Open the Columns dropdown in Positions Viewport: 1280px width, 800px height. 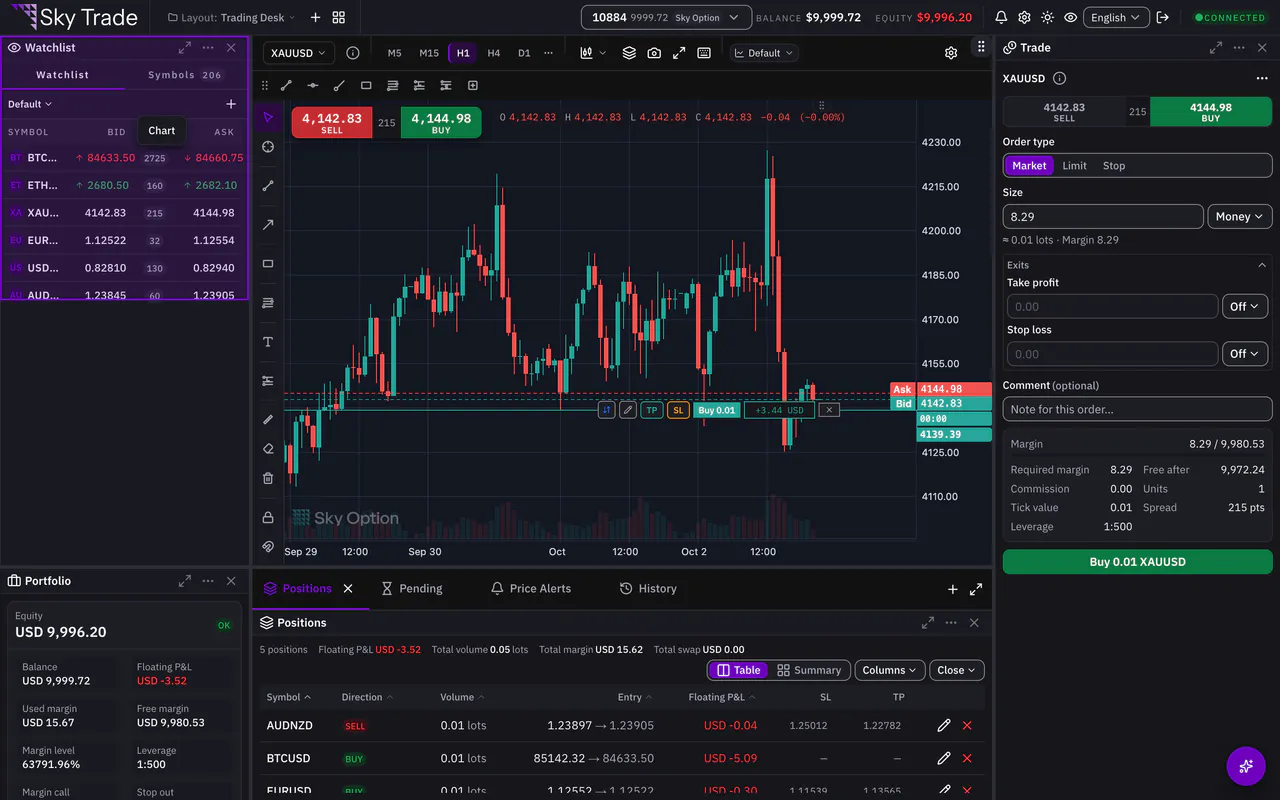[890, 670]
